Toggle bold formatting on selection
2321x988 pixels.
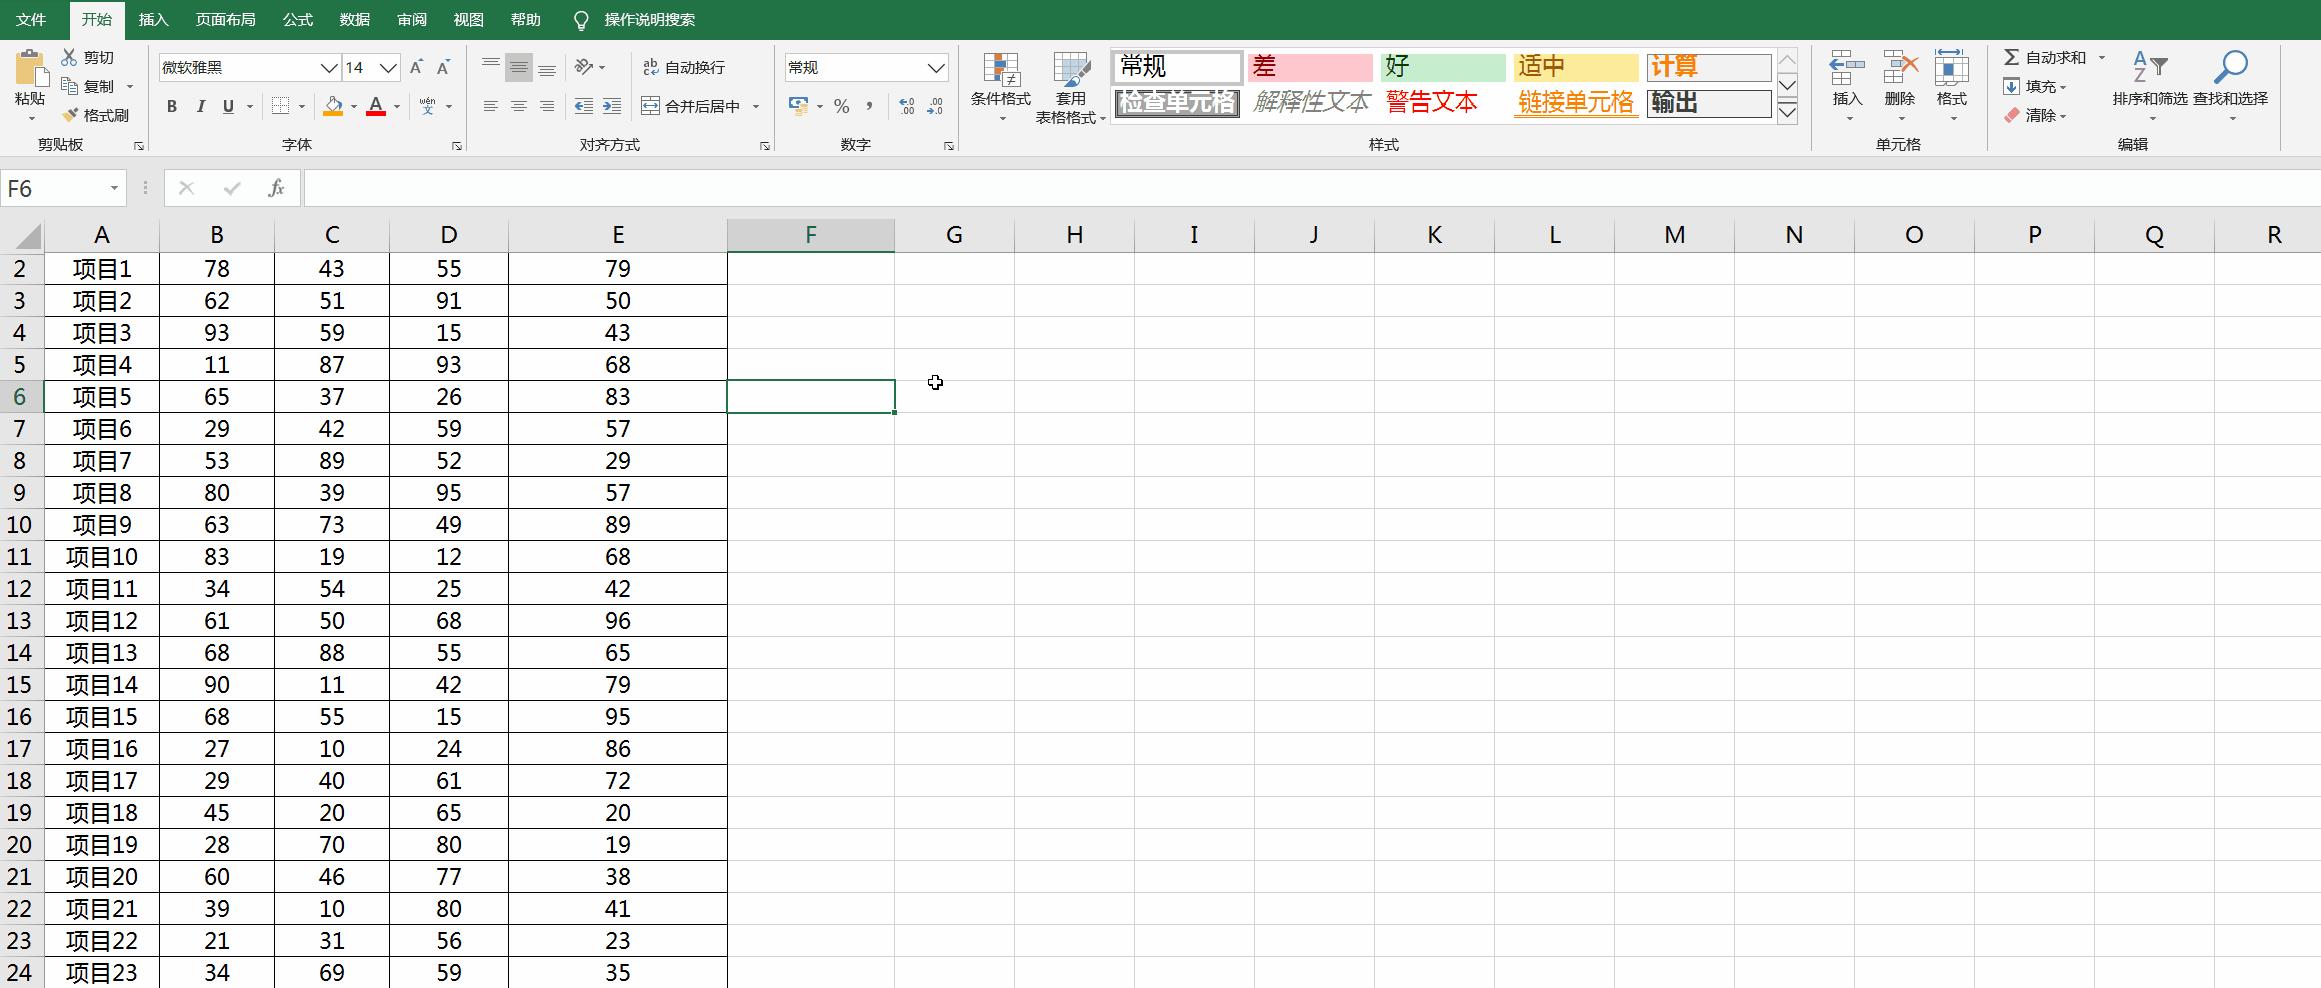pos(171,106)
